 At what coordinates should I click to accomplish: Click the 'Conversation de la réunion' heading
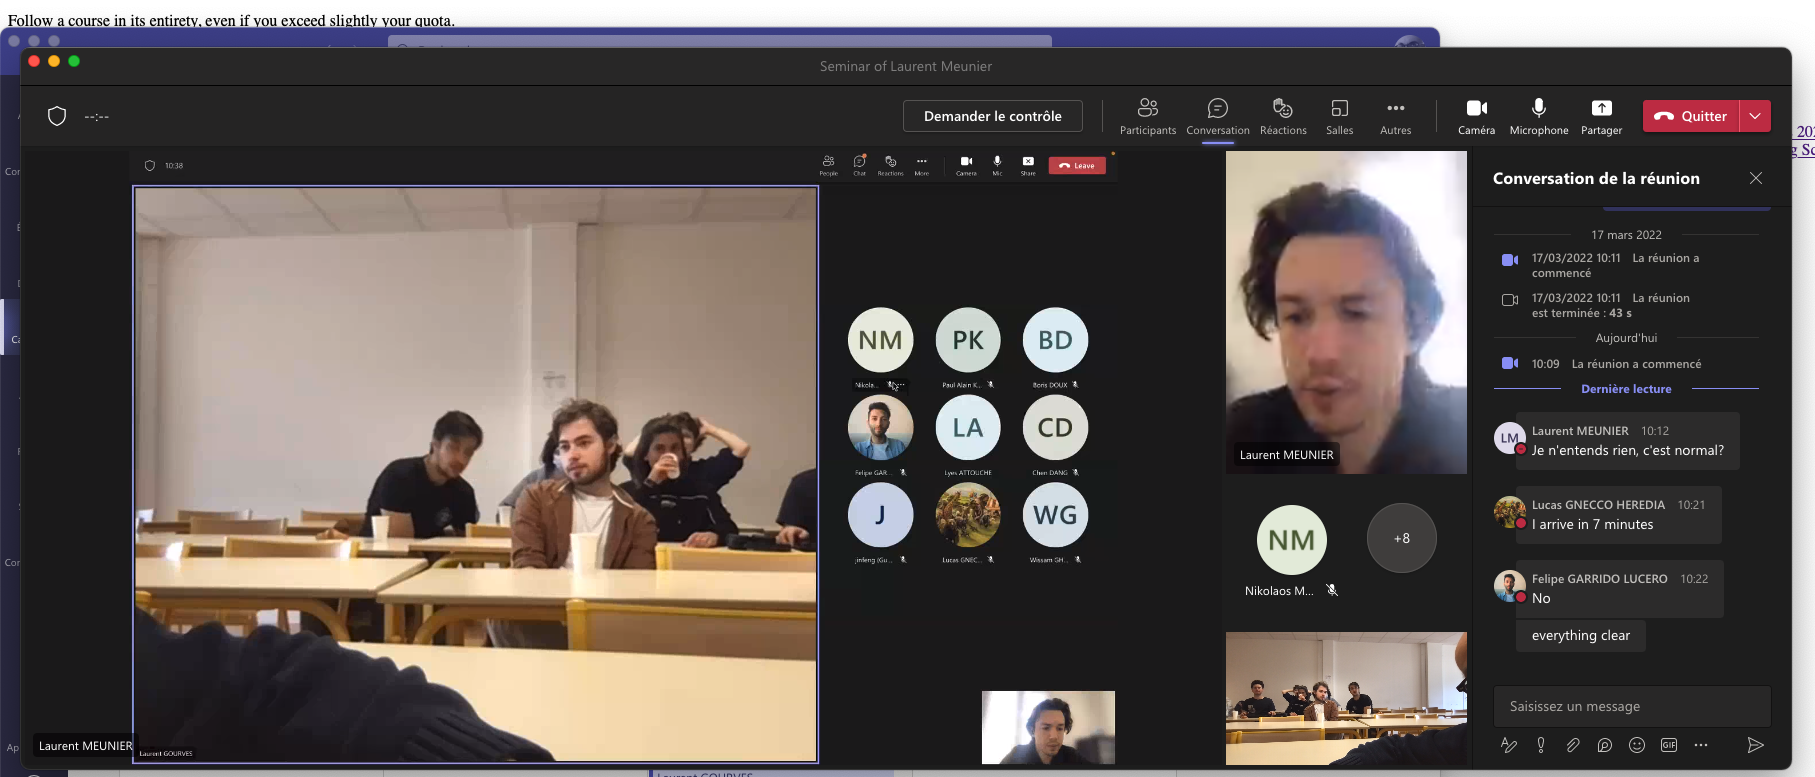click(1596, 178)
